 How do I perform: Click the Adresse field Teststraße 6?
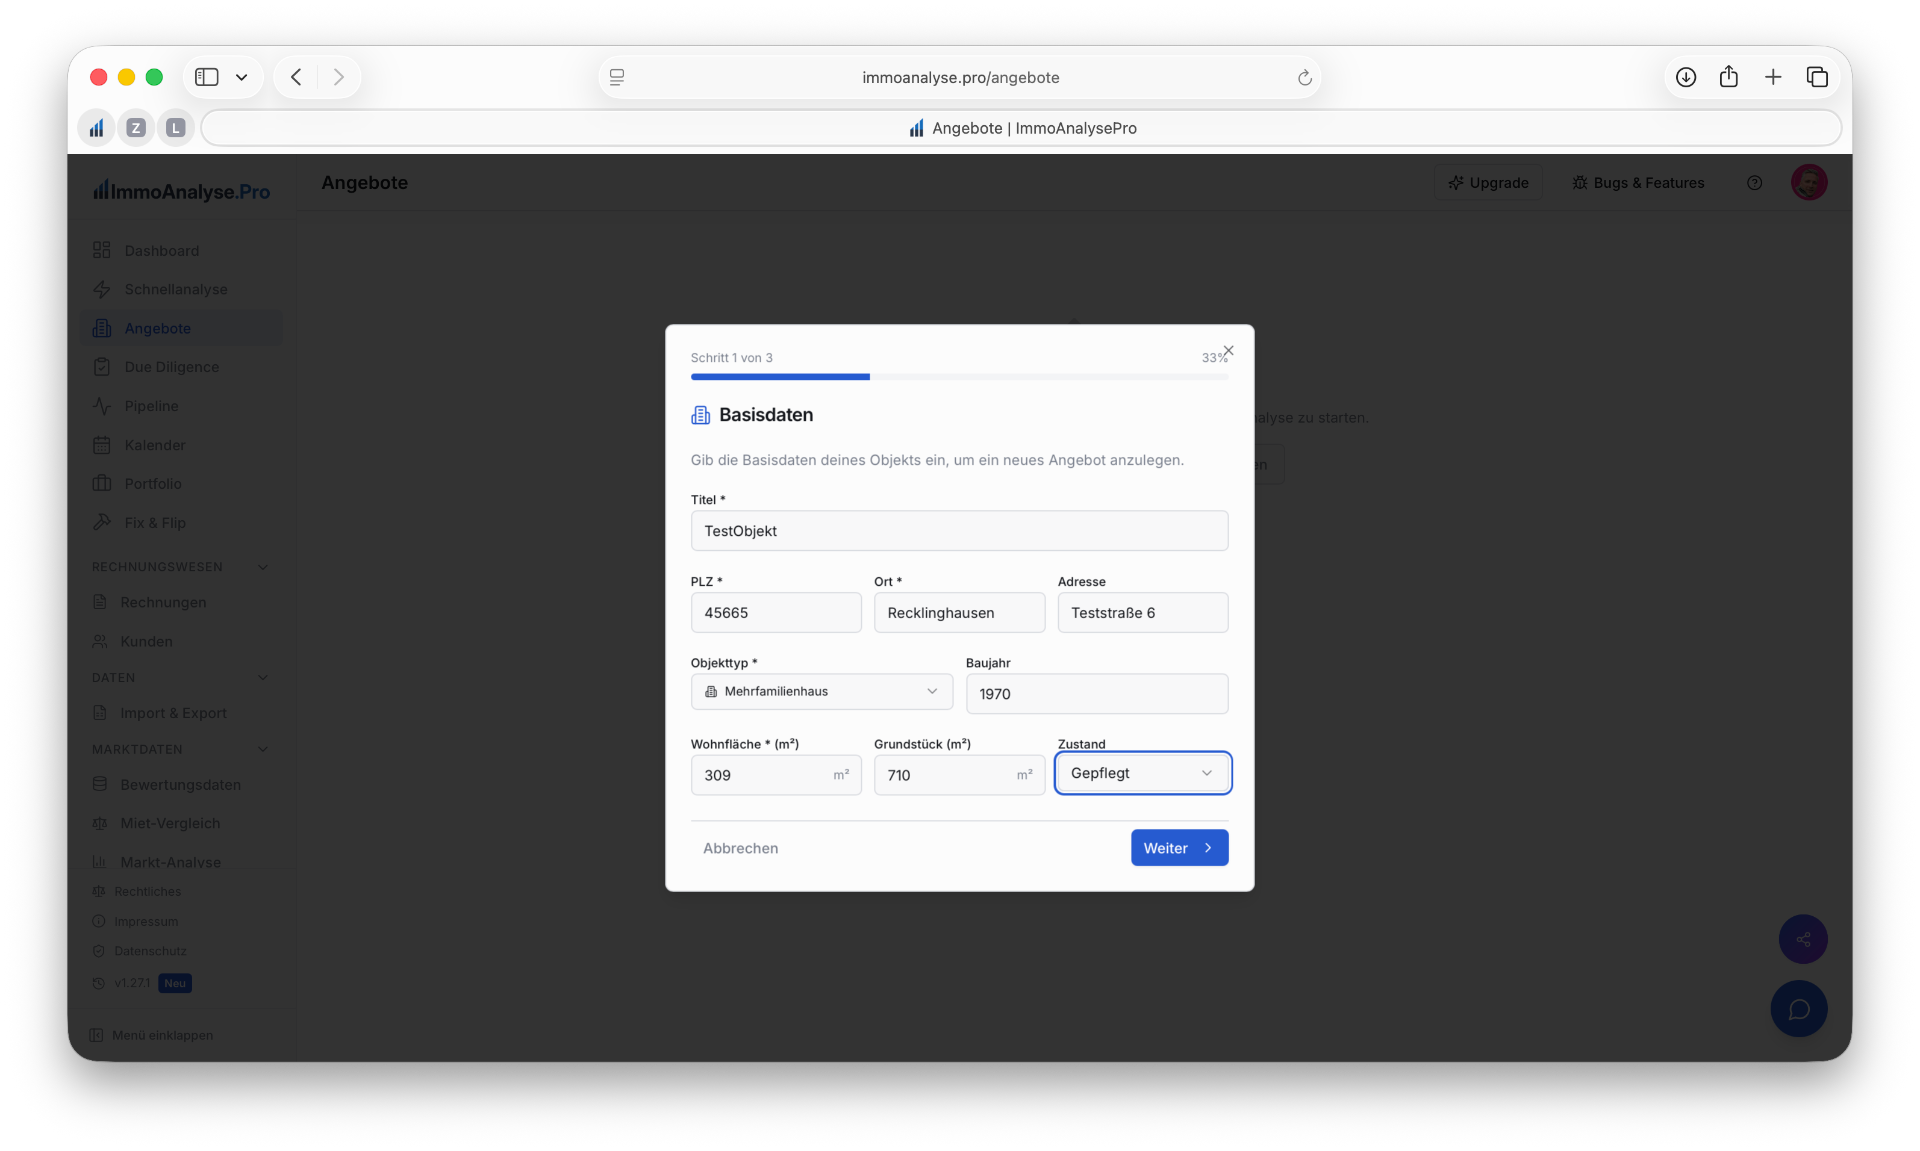(1142, 613)
